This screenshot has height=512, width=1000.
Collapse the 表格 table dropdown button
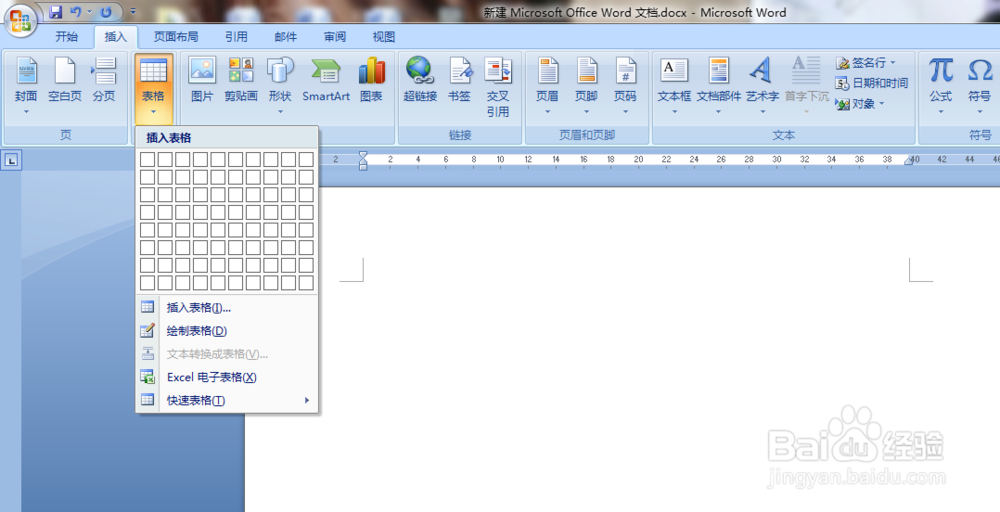coord(153,88)
